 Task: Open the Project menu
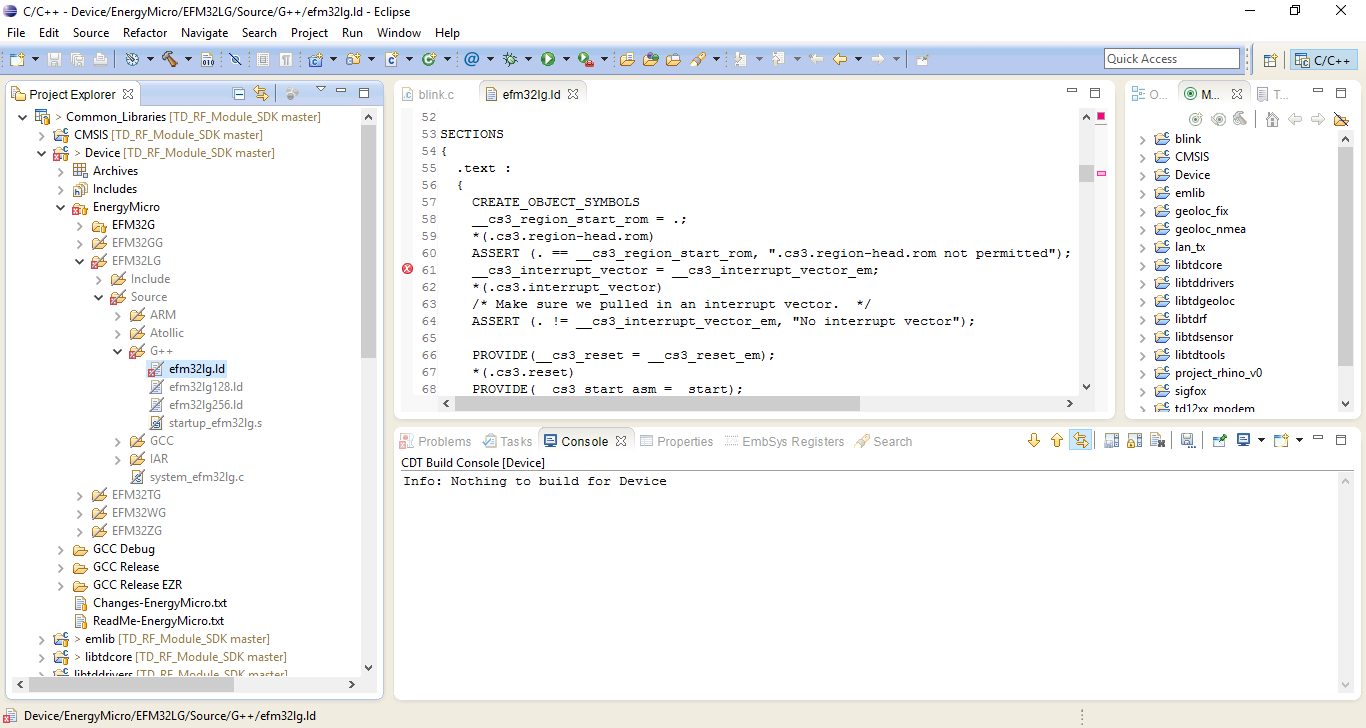tap(309, 33)
